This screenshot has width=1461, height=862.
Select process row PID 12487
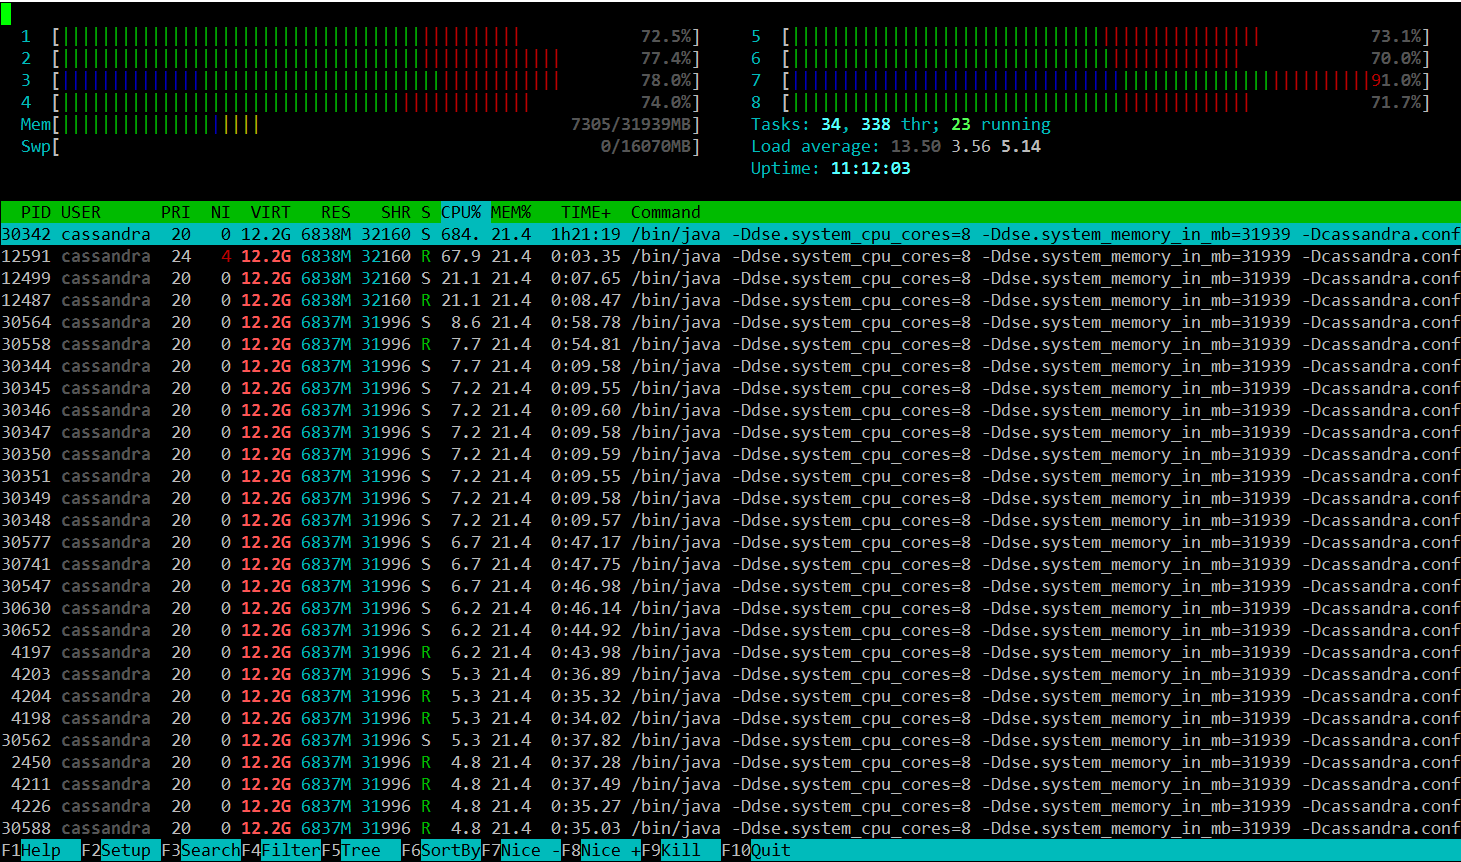point(730,300)
